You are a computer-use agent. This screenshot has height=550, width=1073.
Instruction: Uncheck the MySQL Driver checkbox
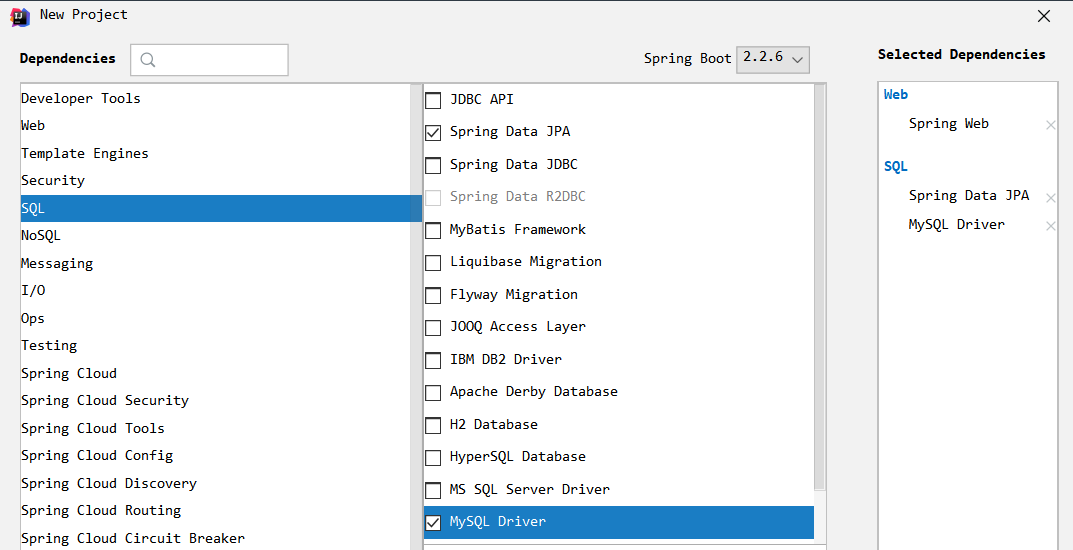(433, 523)
